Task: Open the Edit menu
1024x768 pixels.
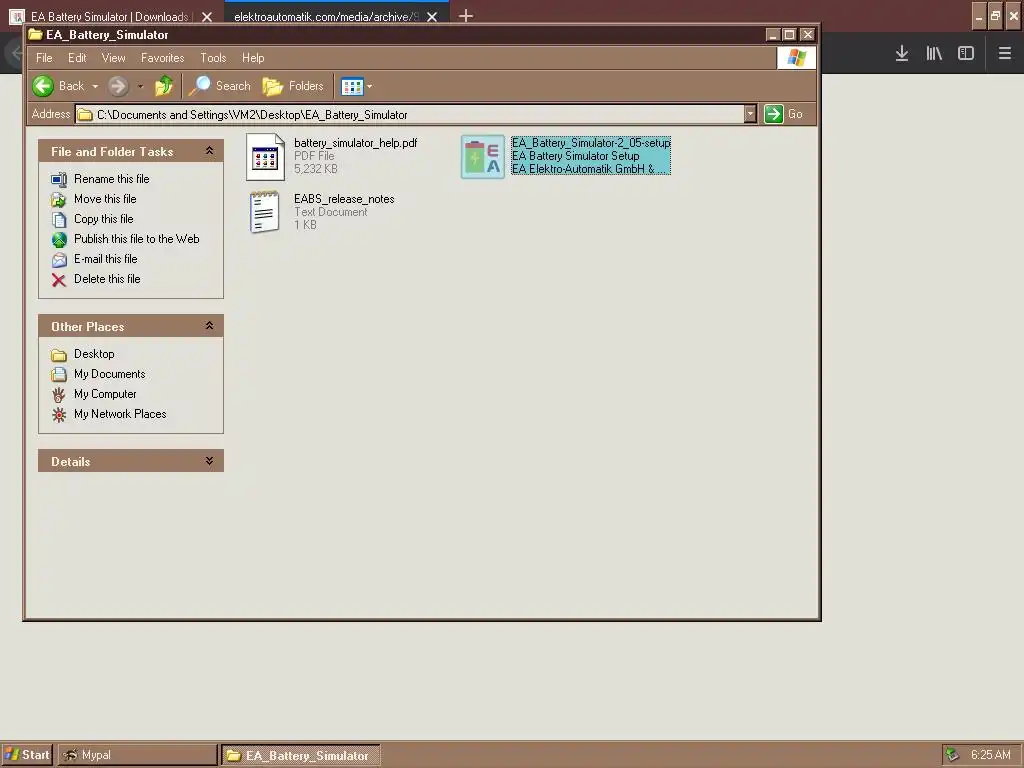Action: point(77,58)
